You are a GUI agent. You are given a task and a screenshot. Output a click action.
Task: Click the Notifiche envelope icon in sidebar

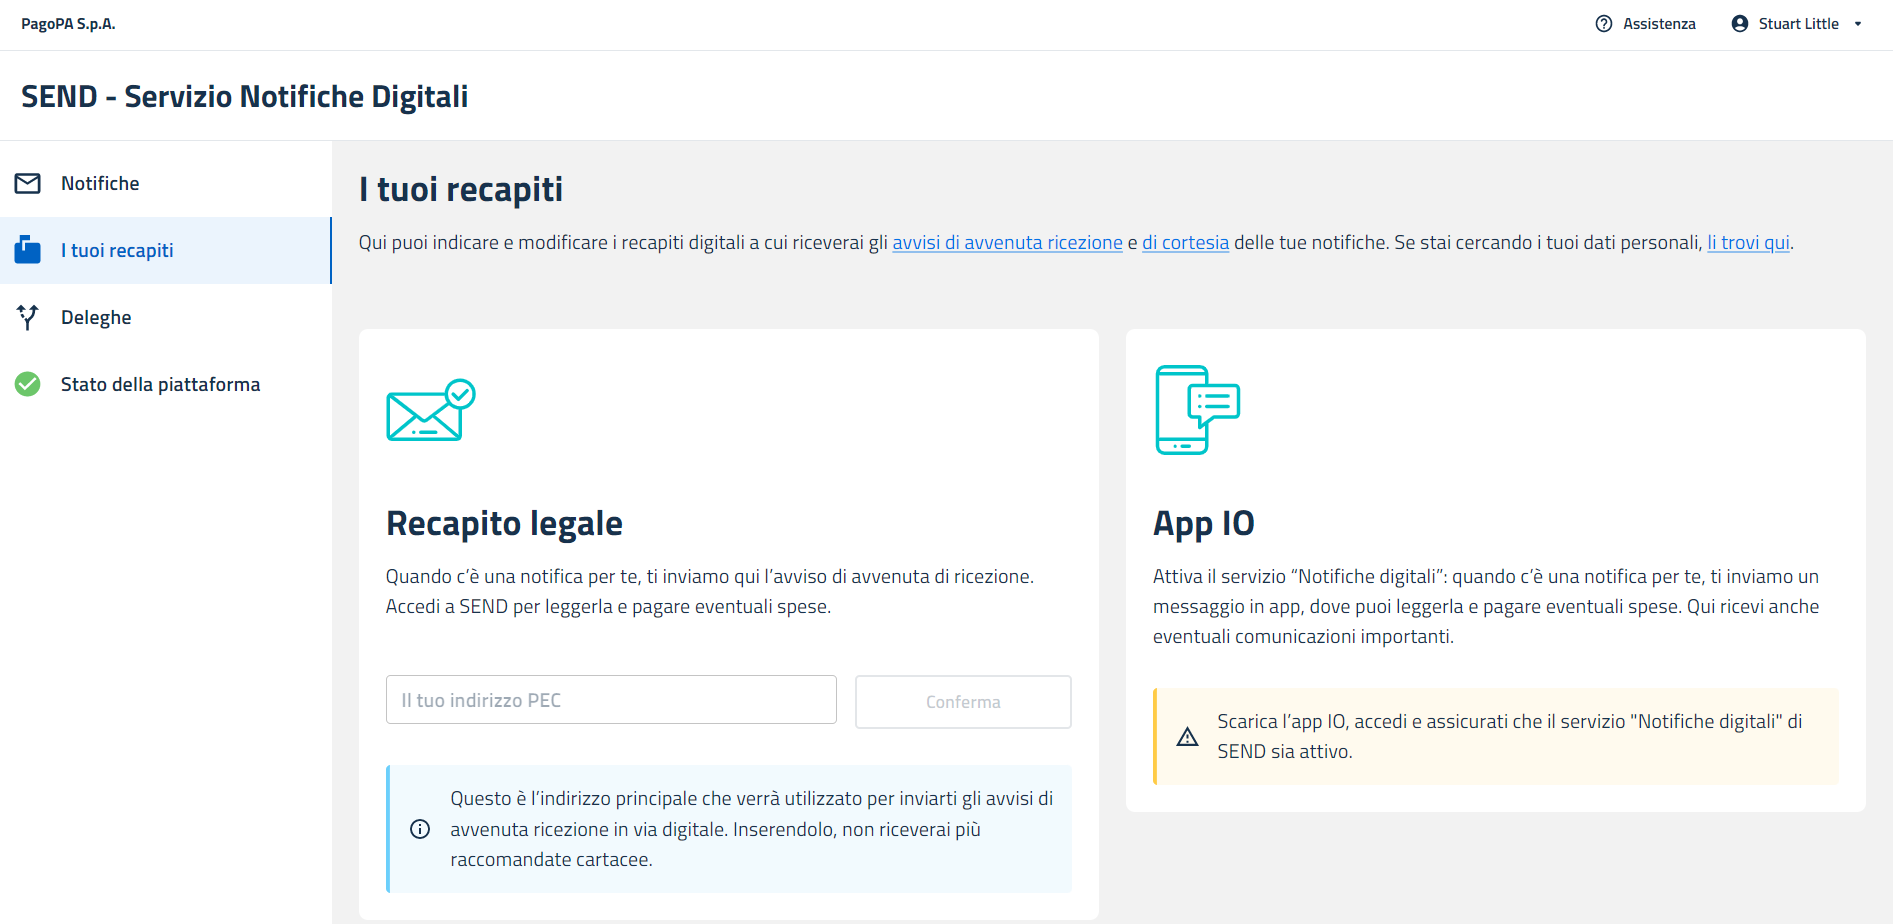(x=28, y=184)
